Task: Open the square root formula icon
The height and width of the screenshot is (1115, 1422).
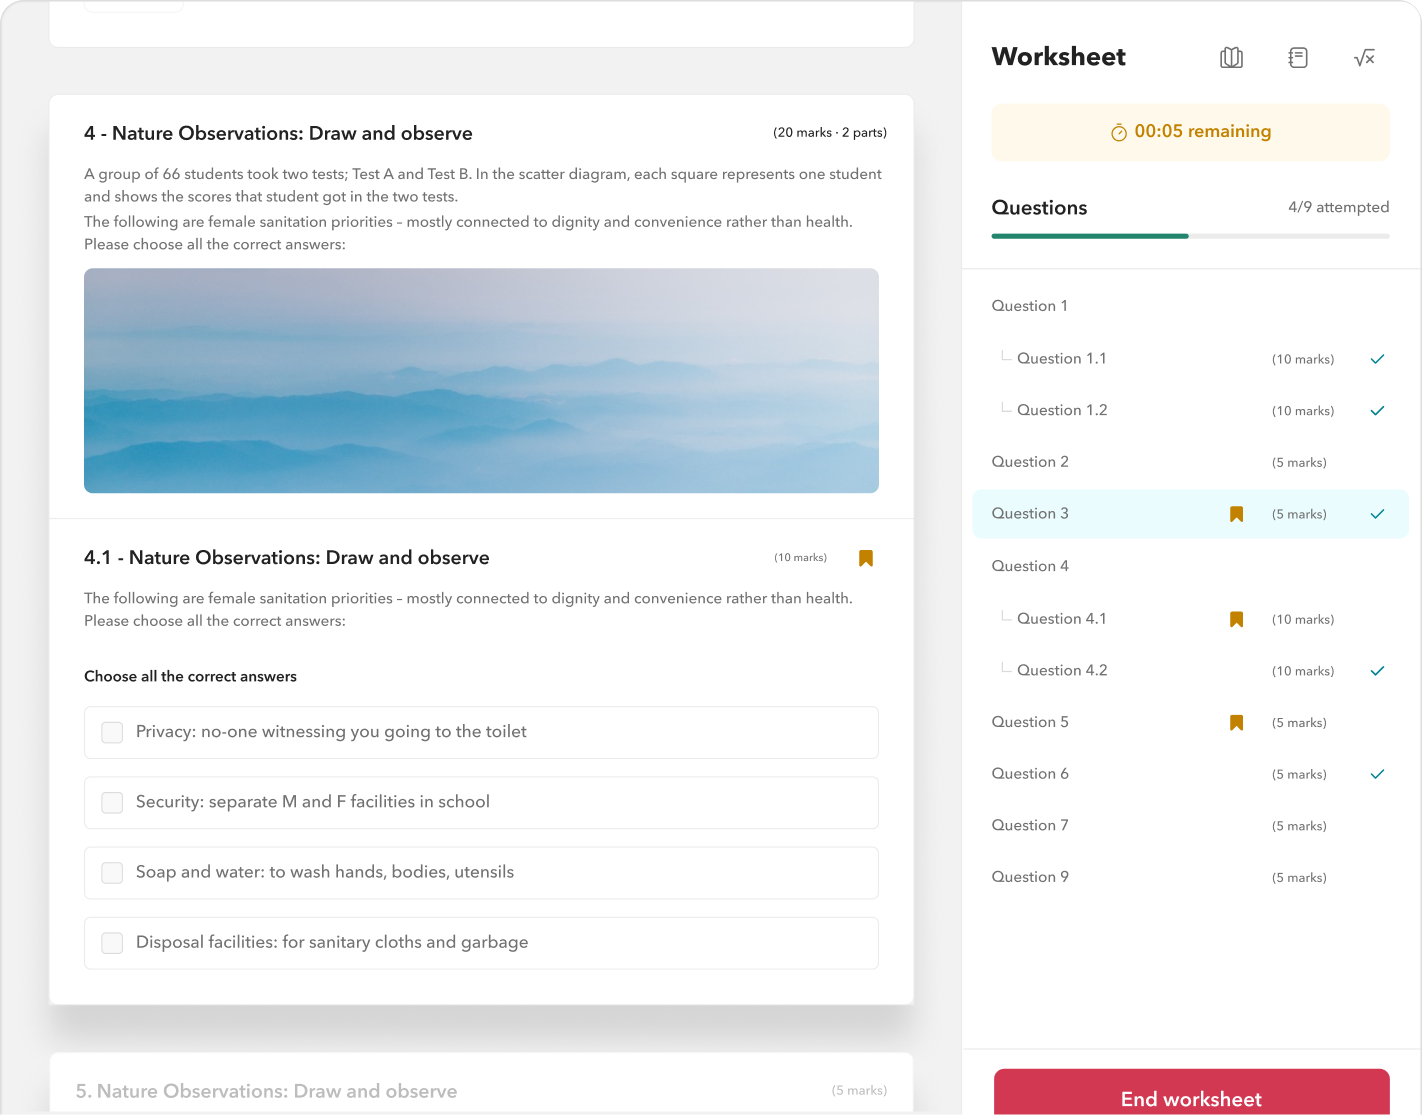Action: tap(1364, 58)
